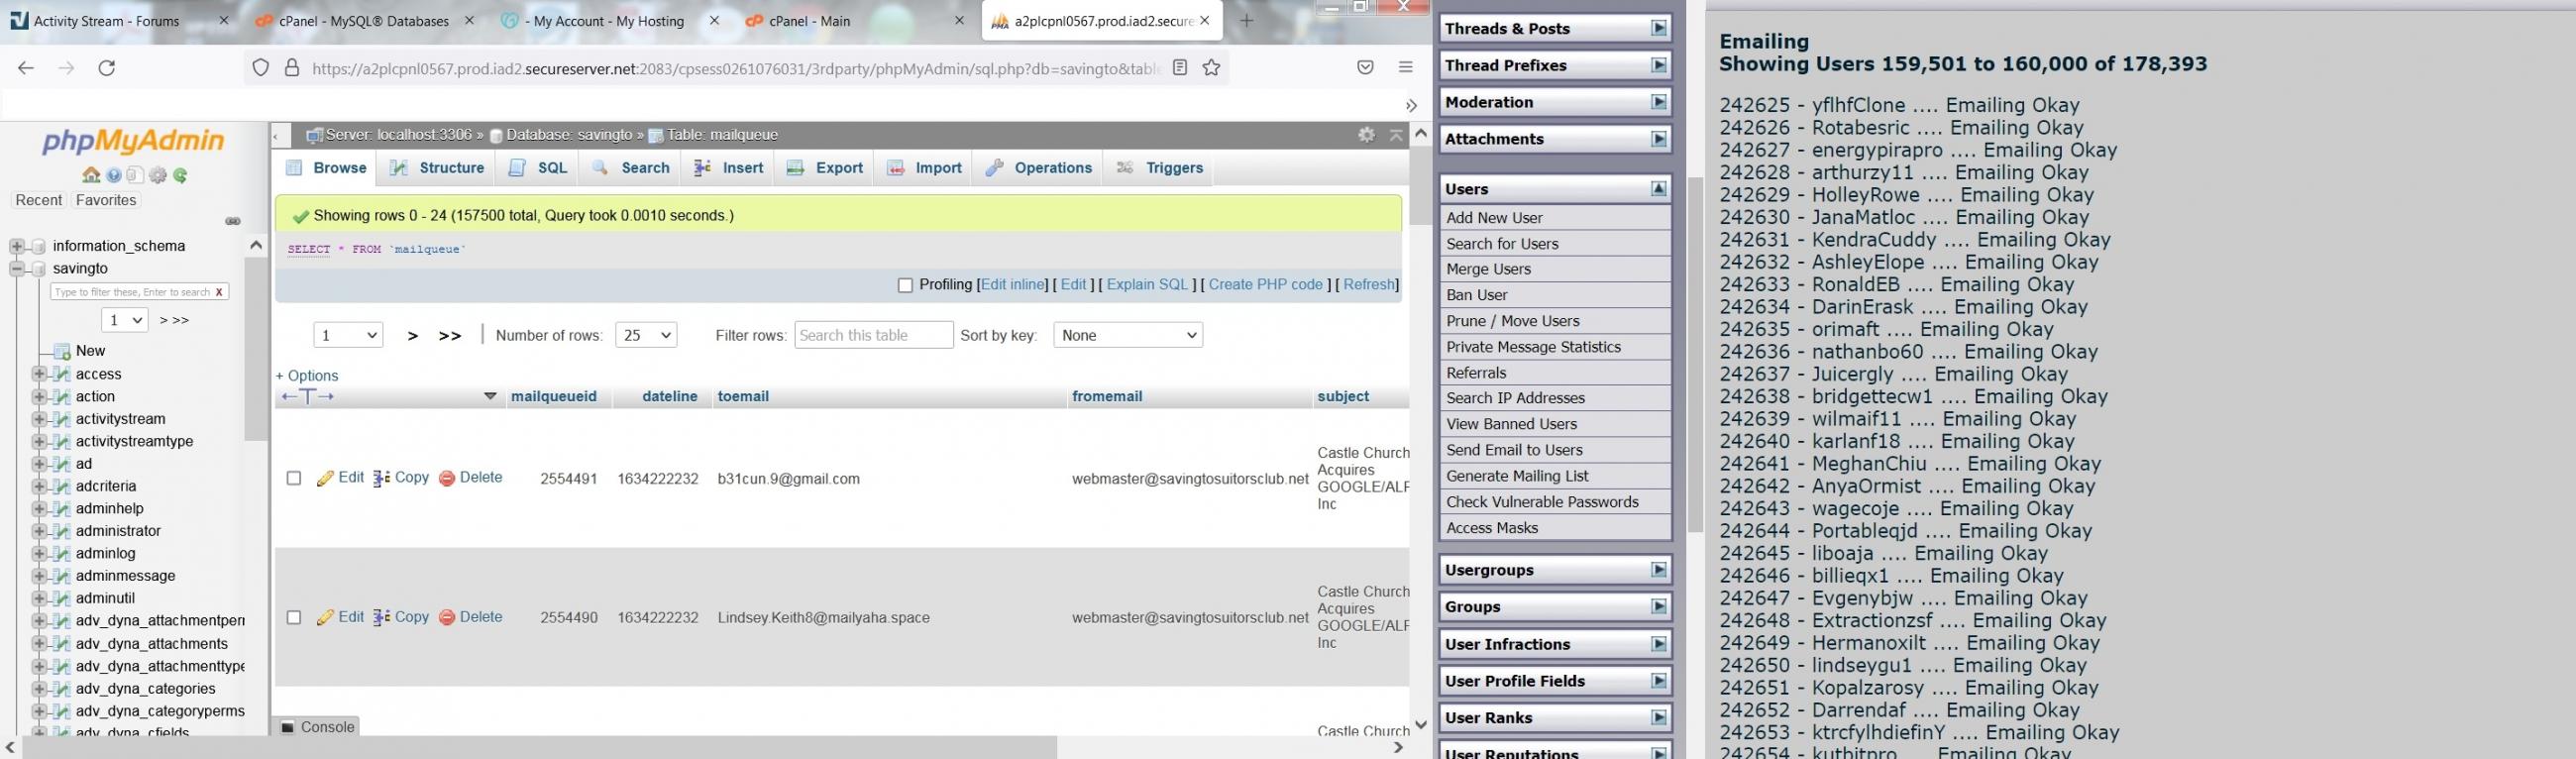
Task: Open navigation panel settings gear icon
Action: point(158,175)
